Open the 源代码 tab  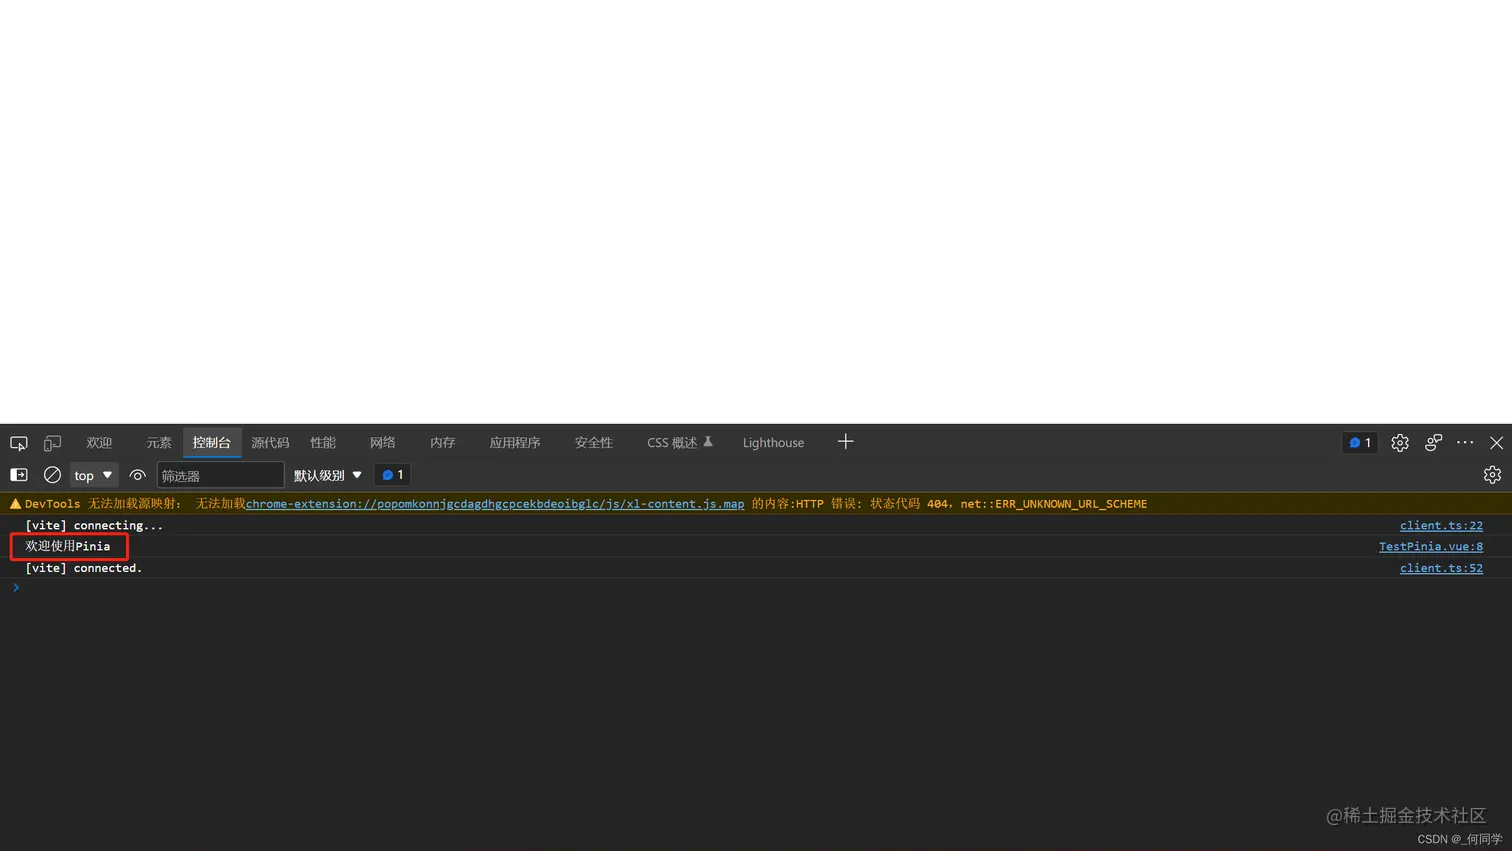click(x=270, y=443)
